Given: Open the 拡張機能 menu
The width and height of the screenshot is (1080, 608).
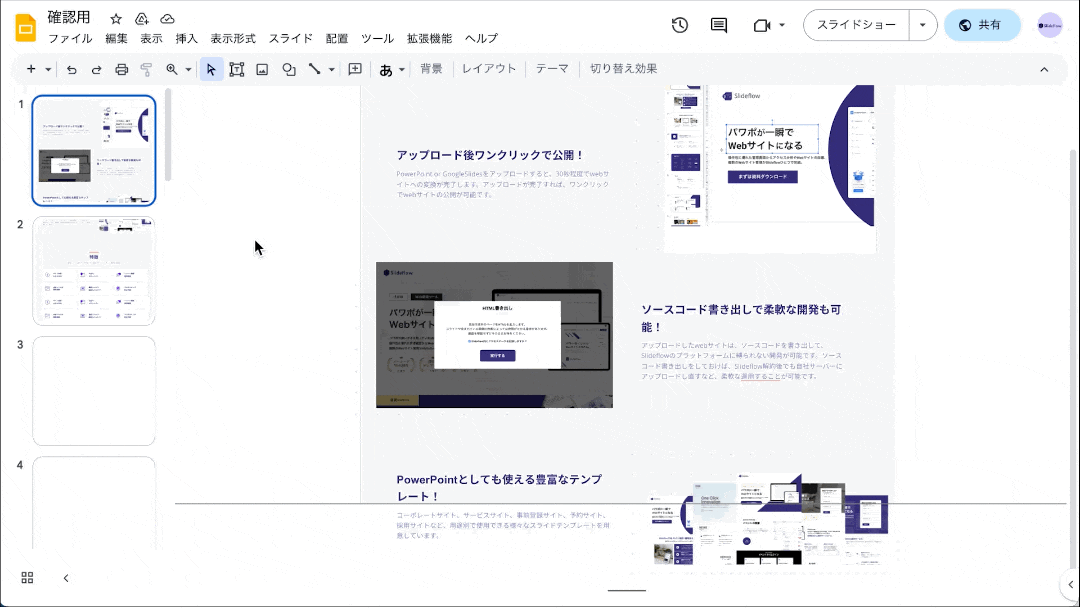Looking at the screenshot, I should point(429,39).
